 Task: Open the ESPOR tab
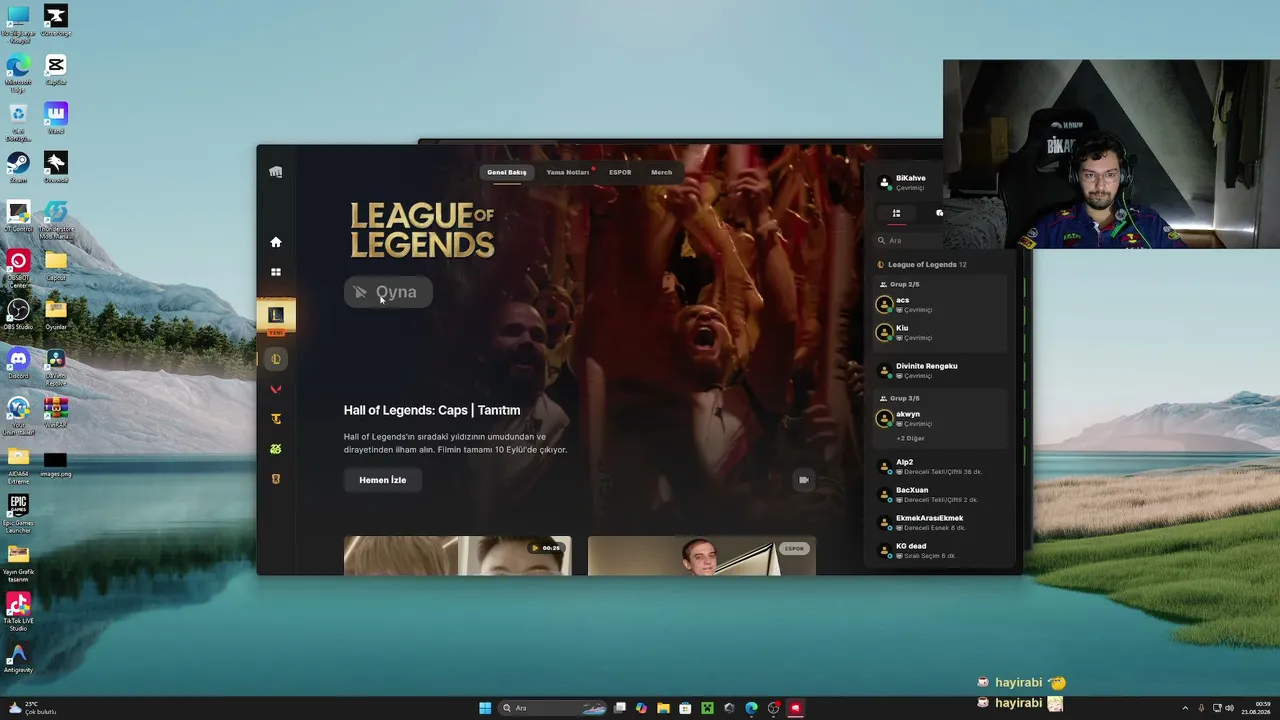[x=620, y=172]
